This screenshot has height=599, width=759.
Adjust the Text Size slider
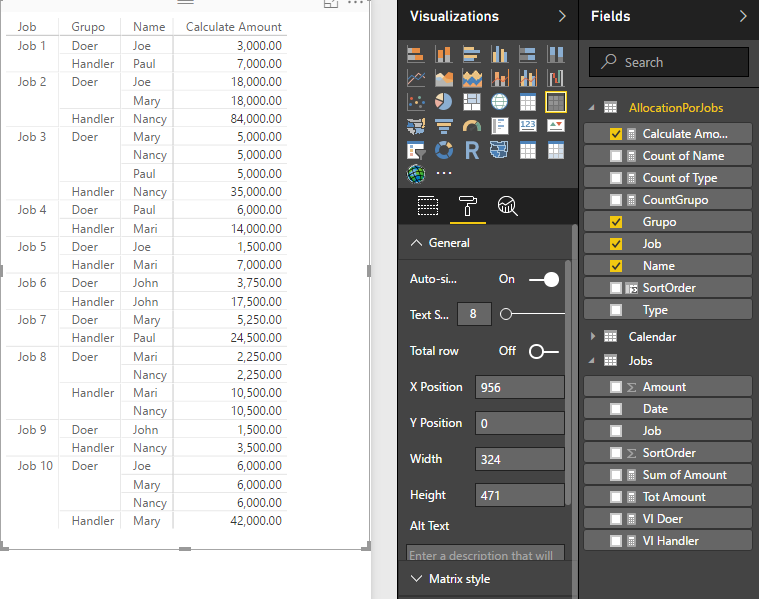point(506,314)
